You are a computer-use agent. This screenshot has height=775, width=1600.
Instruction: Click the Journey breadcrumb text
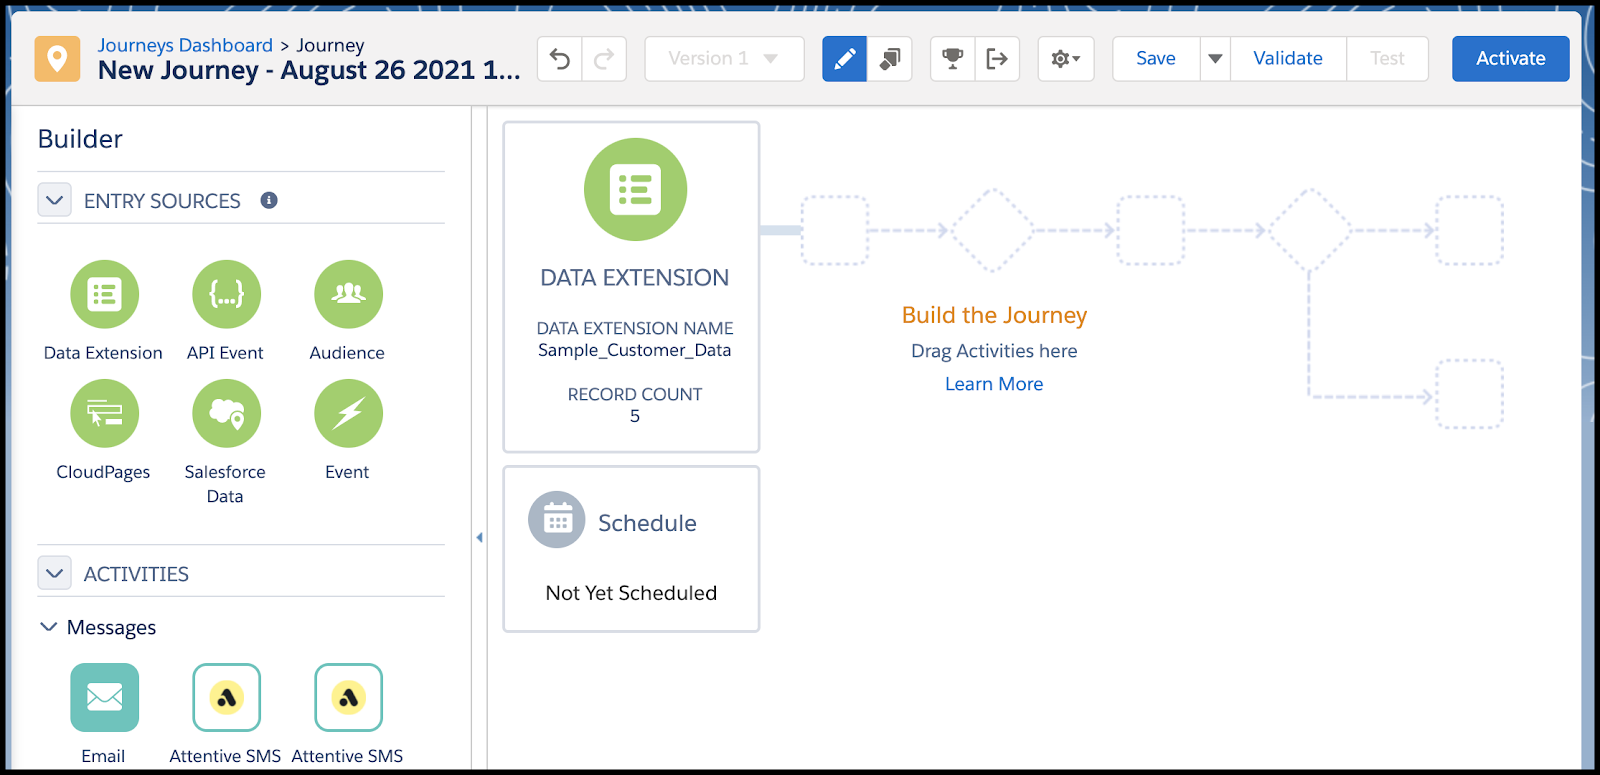click(x=330, y=45)
